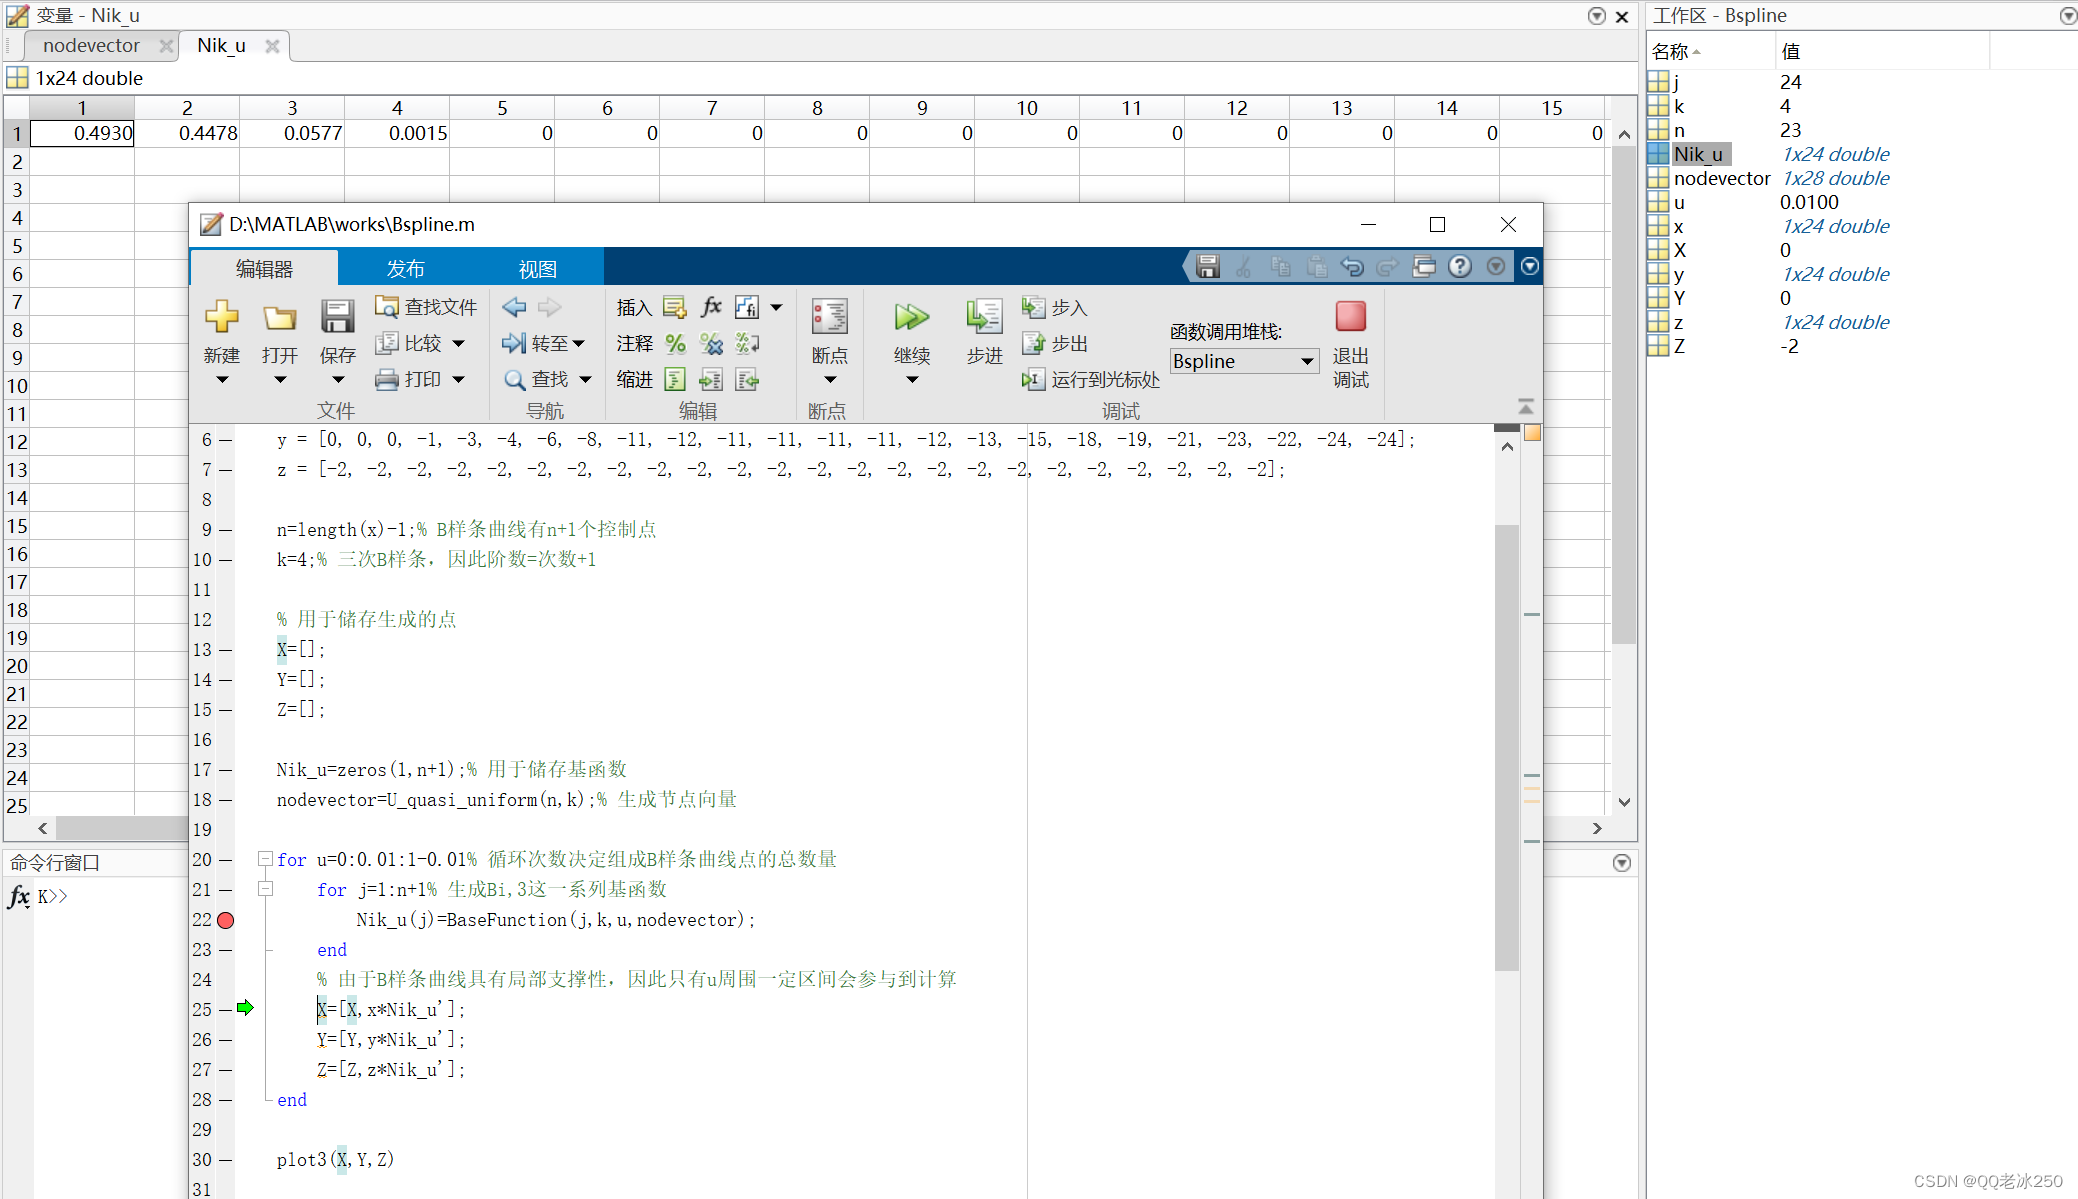This screenshot has width=2078, height=1199.
Task: Click the variable table horizontal scrollbar thumb
Action: pos(122,828)
